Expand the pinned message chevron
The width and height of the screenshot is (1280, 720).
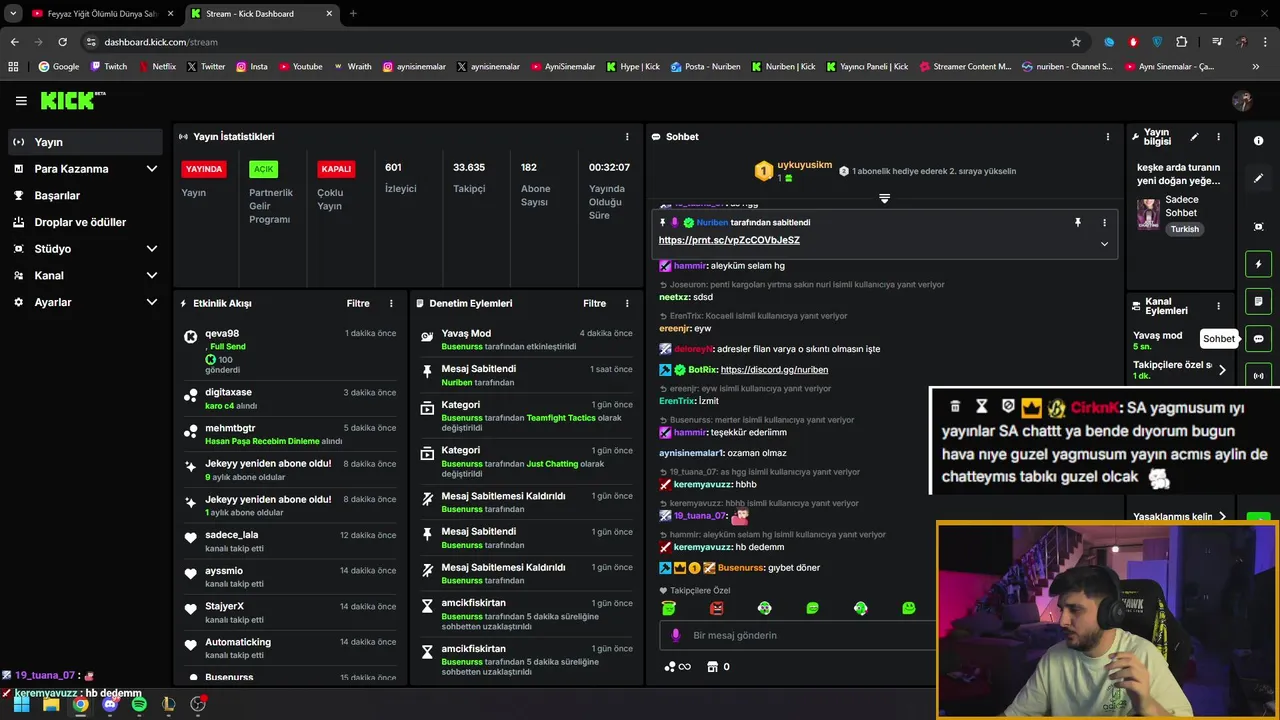tap(1104, 244)
